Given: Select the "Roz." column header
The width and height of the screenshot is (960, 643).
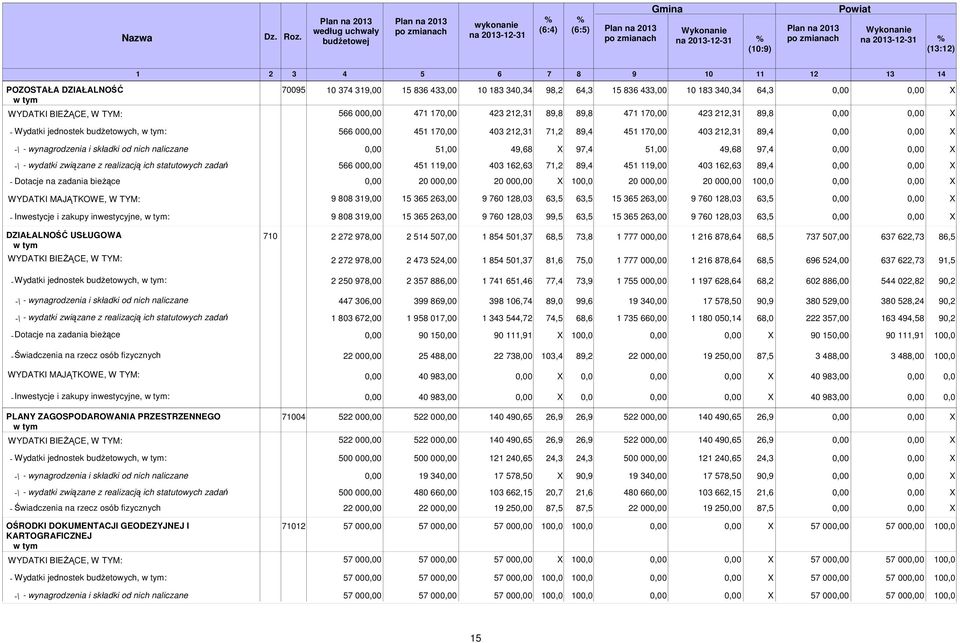Looking at the screenshot, I should pyautogui.click(x=293, y=37).
